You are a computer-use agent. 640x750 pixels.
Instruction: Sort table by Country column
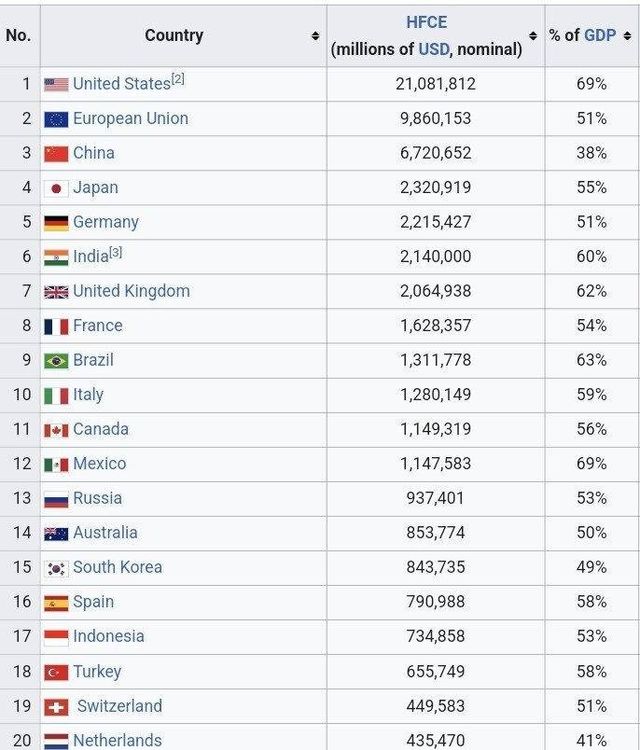coord(316,36)
